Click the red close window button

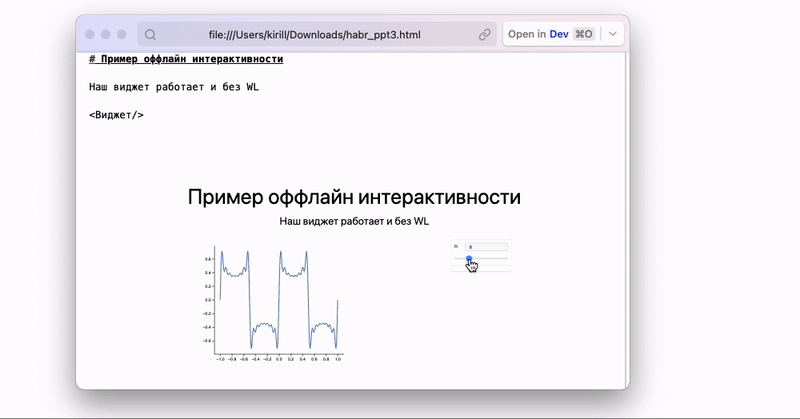point(90,34)
